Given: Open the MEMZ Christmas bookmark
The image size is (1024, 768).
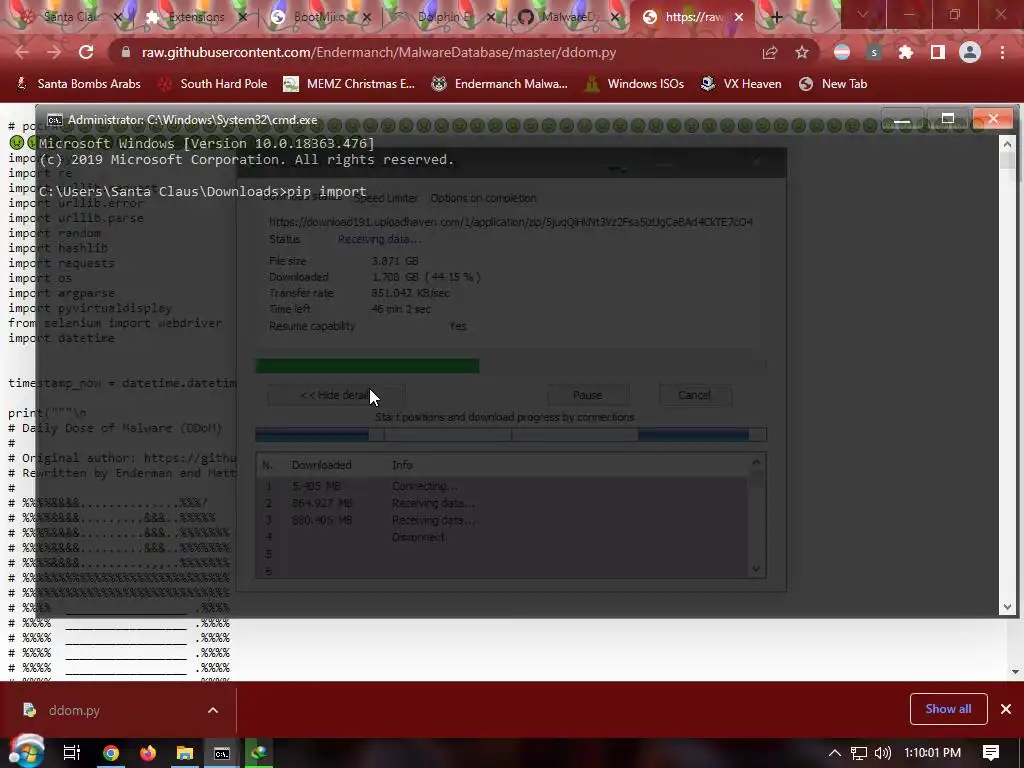Looking at the screenshot, I should pyautogui.click(x=349, y=84).
